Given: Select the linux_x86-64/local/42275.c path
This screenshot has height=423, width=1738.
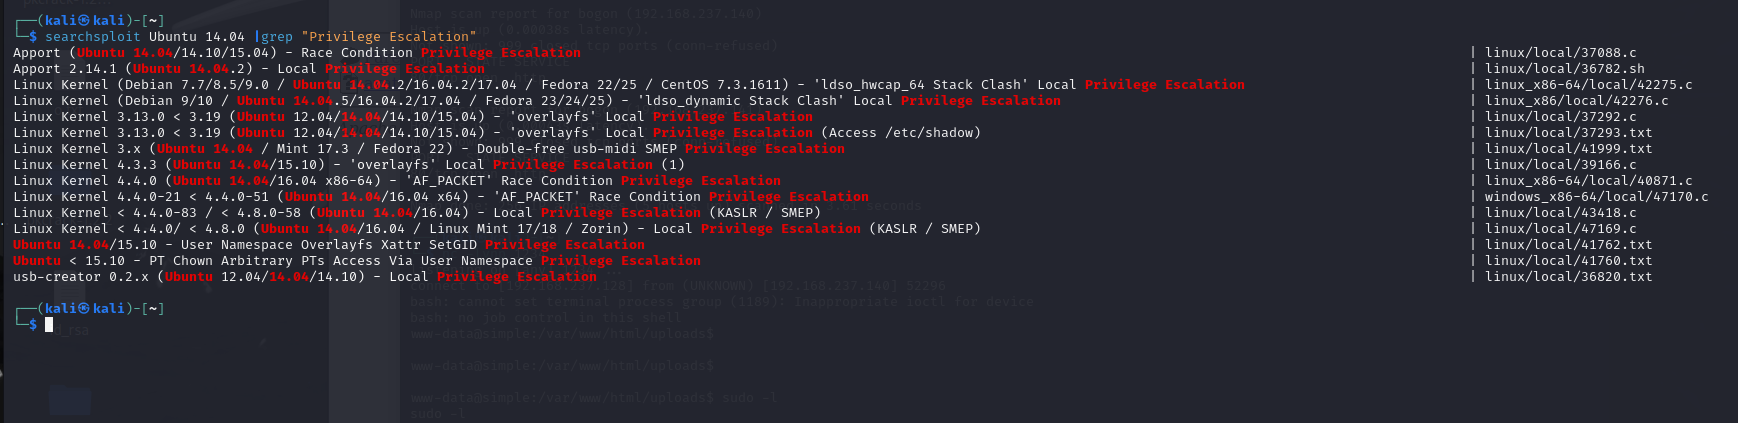Looking at the screenshot, I should coord(1589,84).
